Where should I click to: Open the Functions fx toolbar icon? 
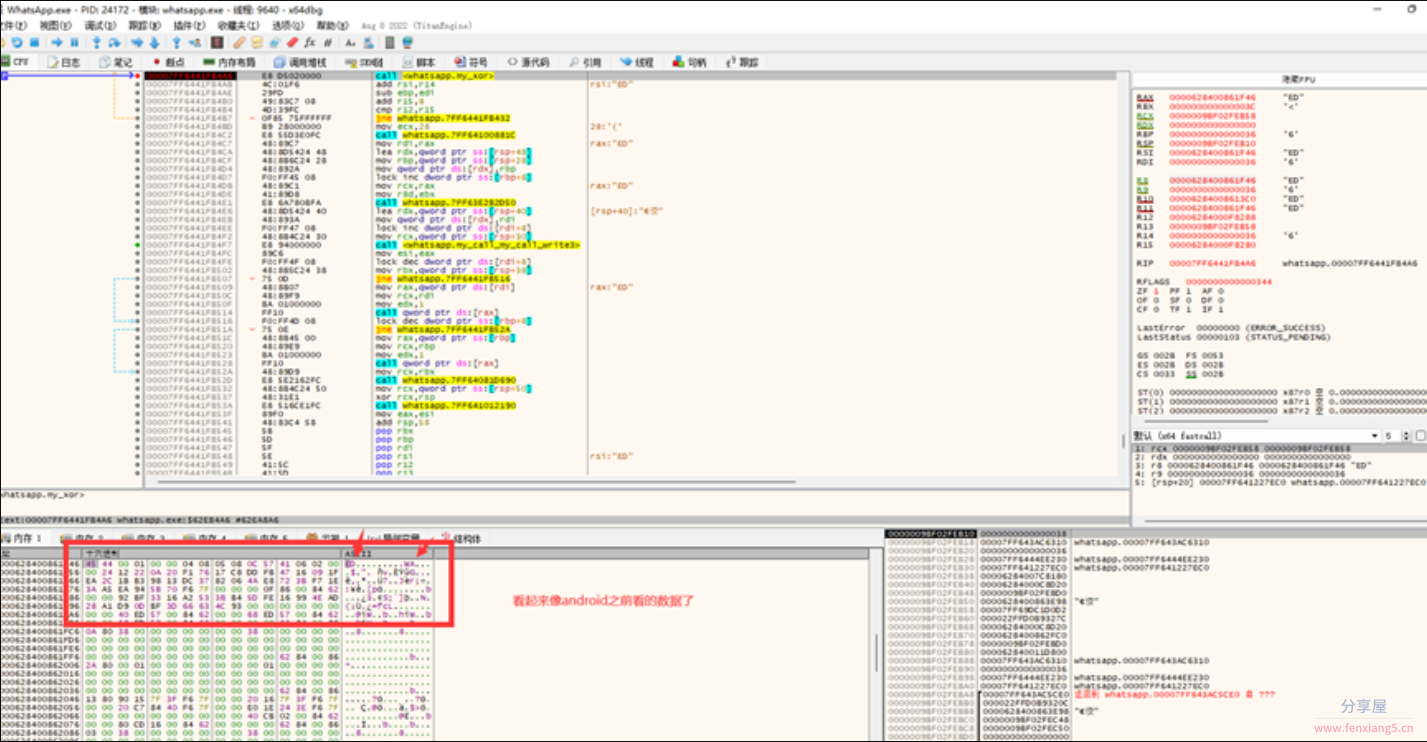(309, 43)
